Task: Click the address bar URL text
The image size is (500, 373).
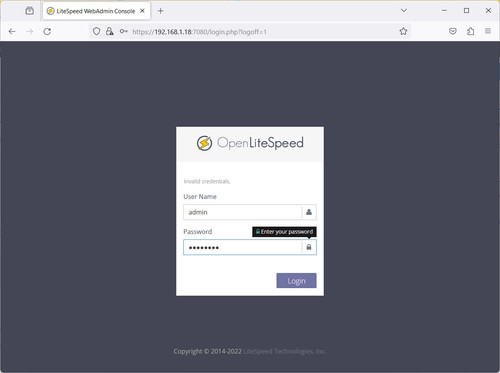Action: click(x=199, y=32)
